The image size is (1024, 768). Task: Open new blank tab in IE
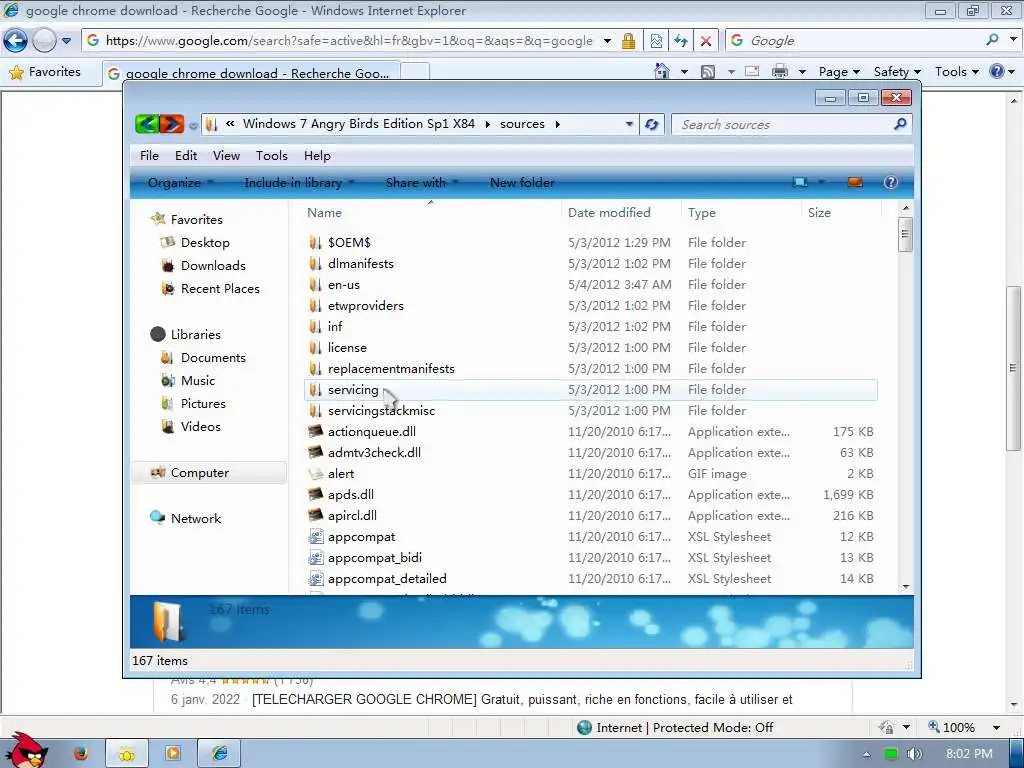pos(415,72)
